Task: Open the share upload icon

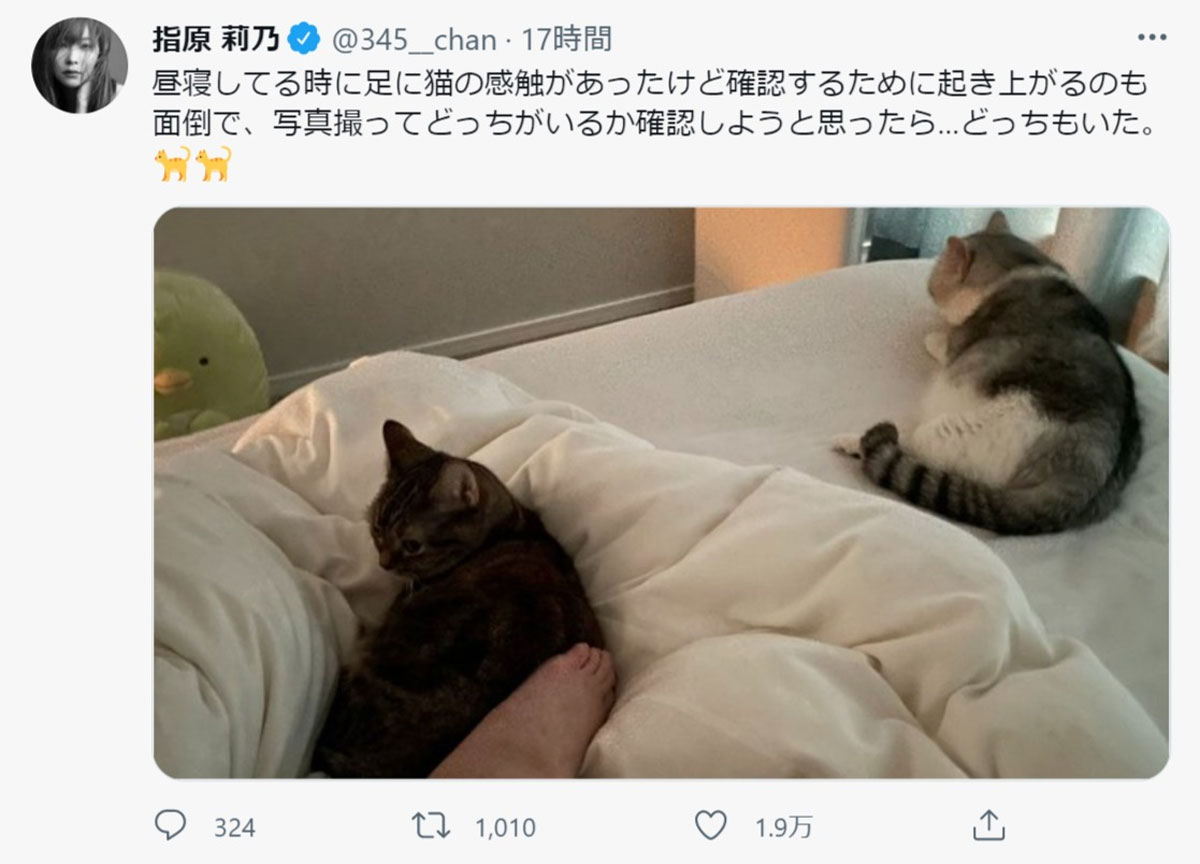Action: pyautogui.click(x=987, y=826)
